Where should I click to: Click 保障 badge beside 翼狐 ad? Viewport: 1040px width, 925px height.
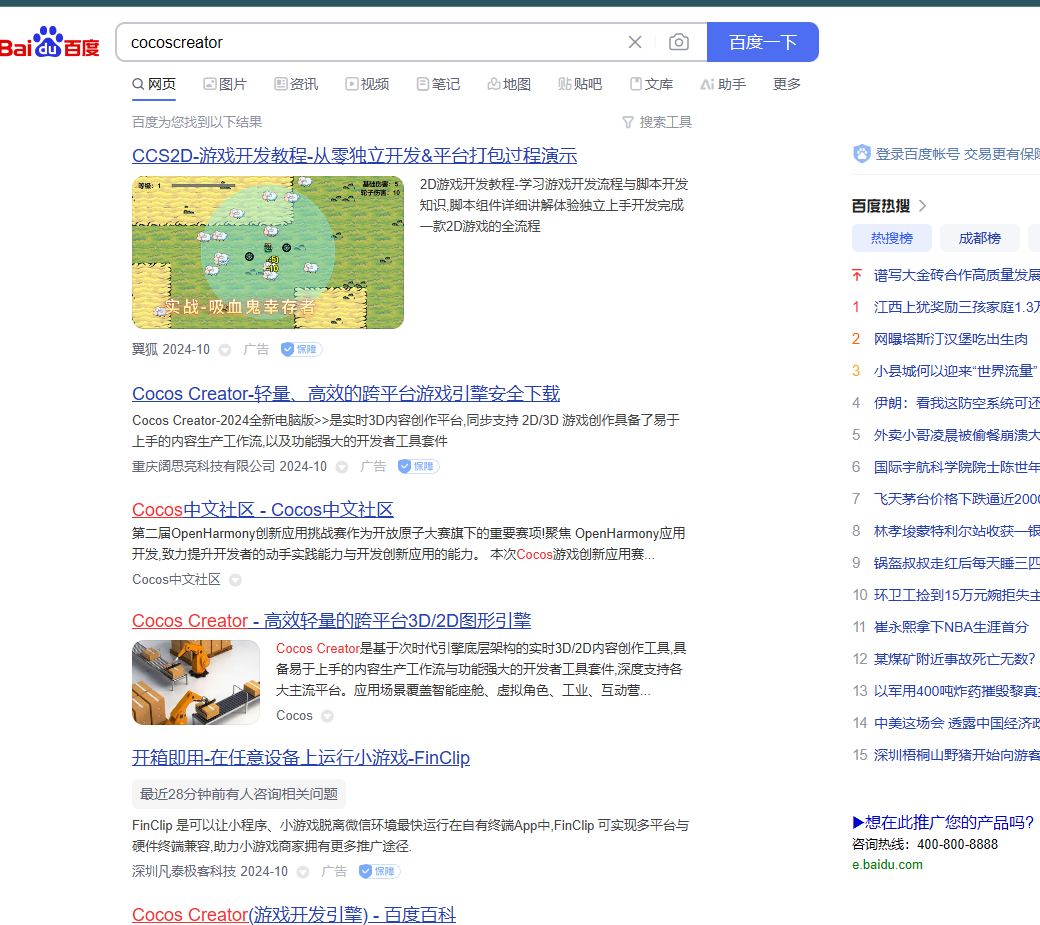coord(301,349)
